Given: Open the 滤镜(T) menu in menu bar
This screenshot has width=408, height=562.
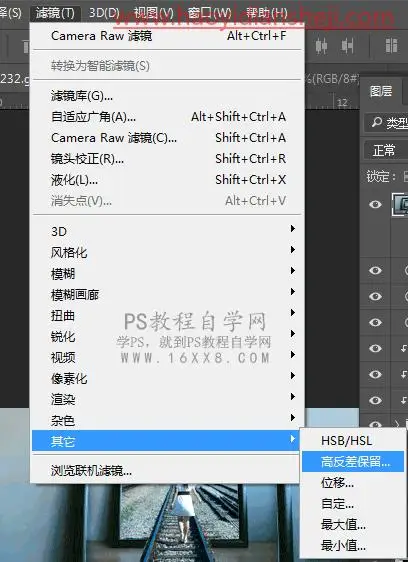Looking at the screenshot, I should click(x=55, y=13).
